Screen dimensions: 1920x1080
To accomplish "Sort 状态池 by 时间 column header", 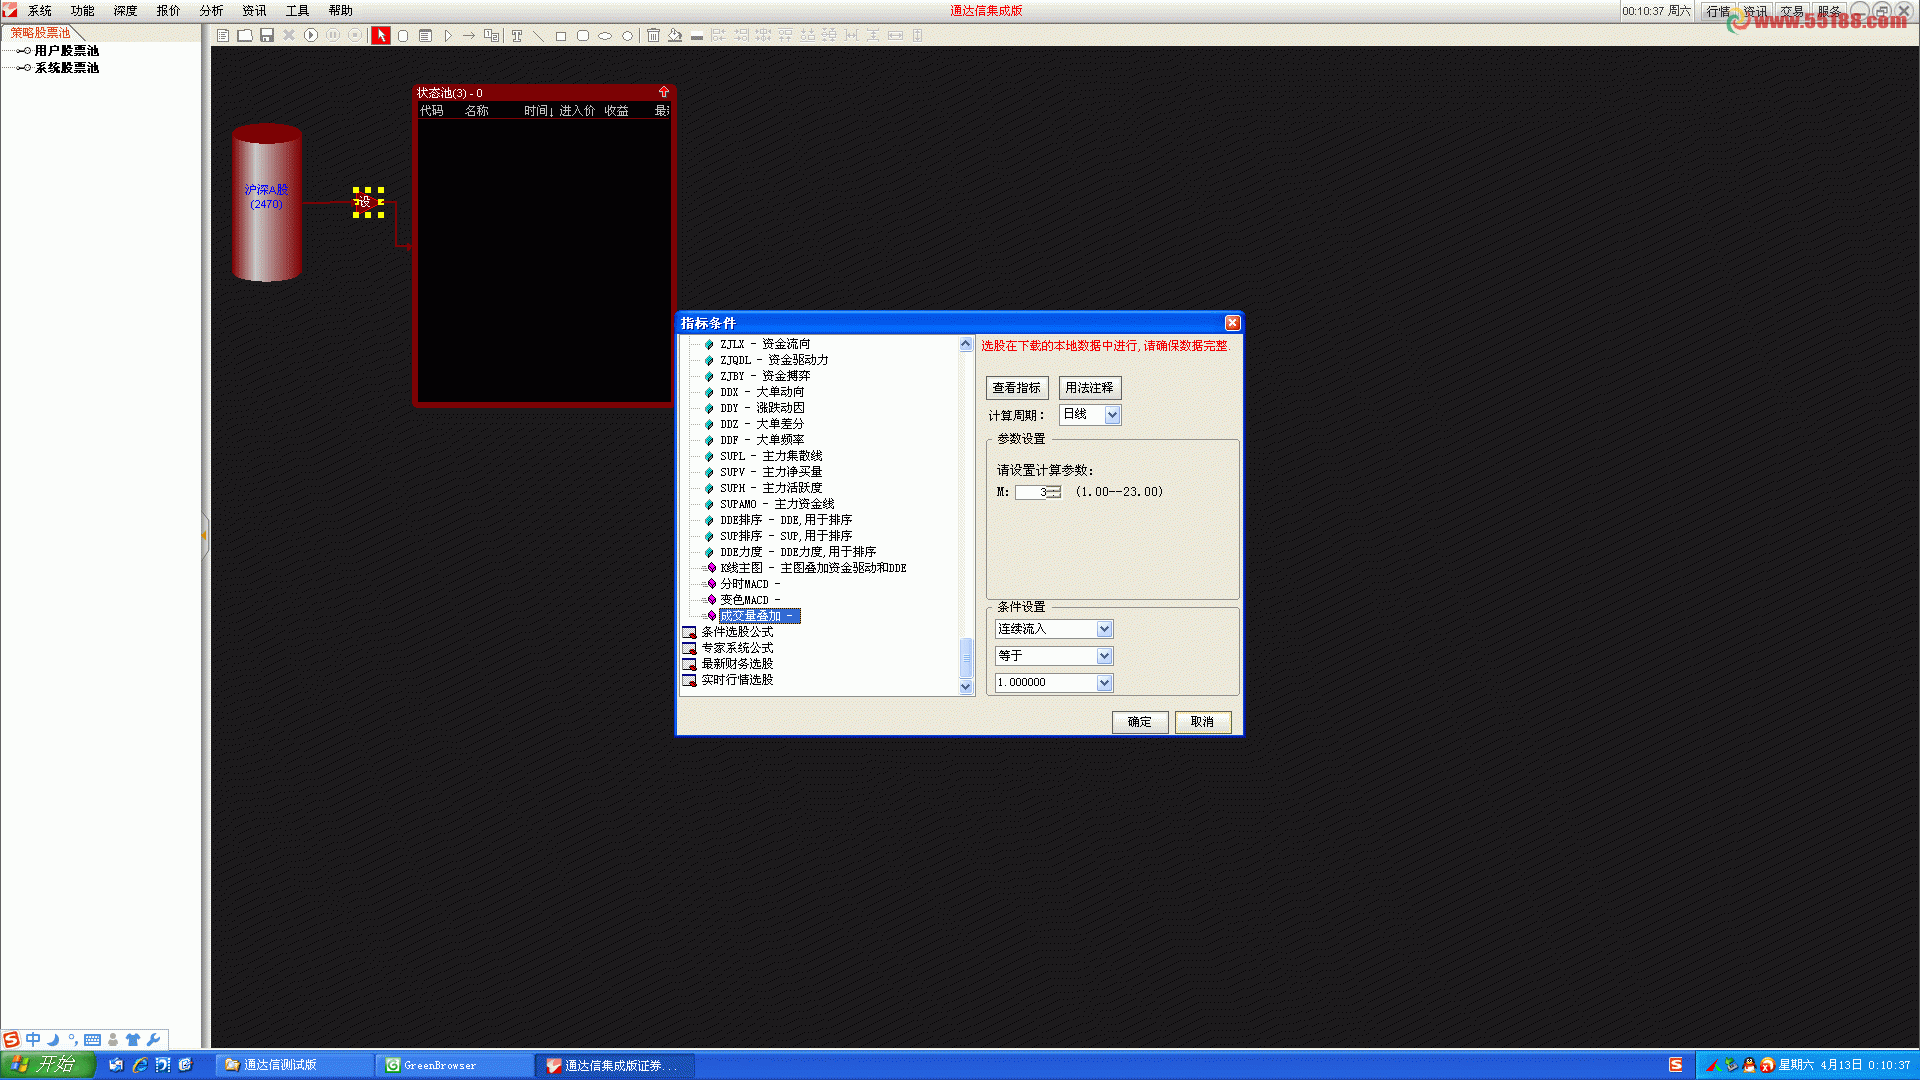I will tap(538, 111).
